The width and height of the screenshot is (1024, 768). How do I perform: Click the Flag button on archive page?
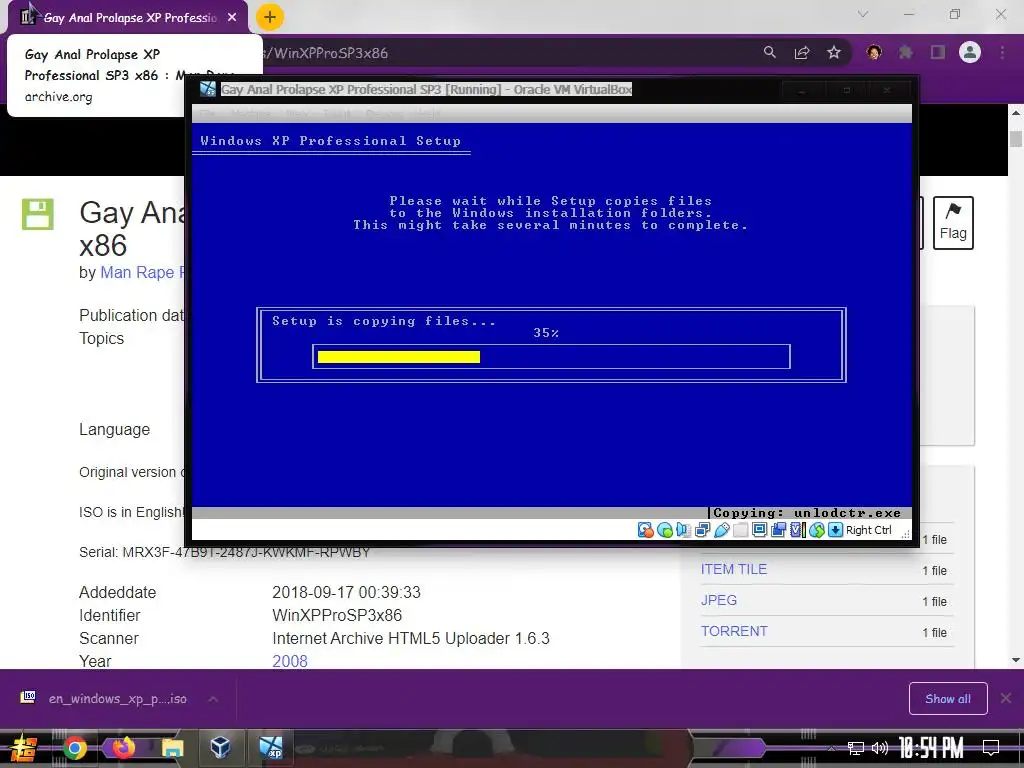(x=953, y=222)
